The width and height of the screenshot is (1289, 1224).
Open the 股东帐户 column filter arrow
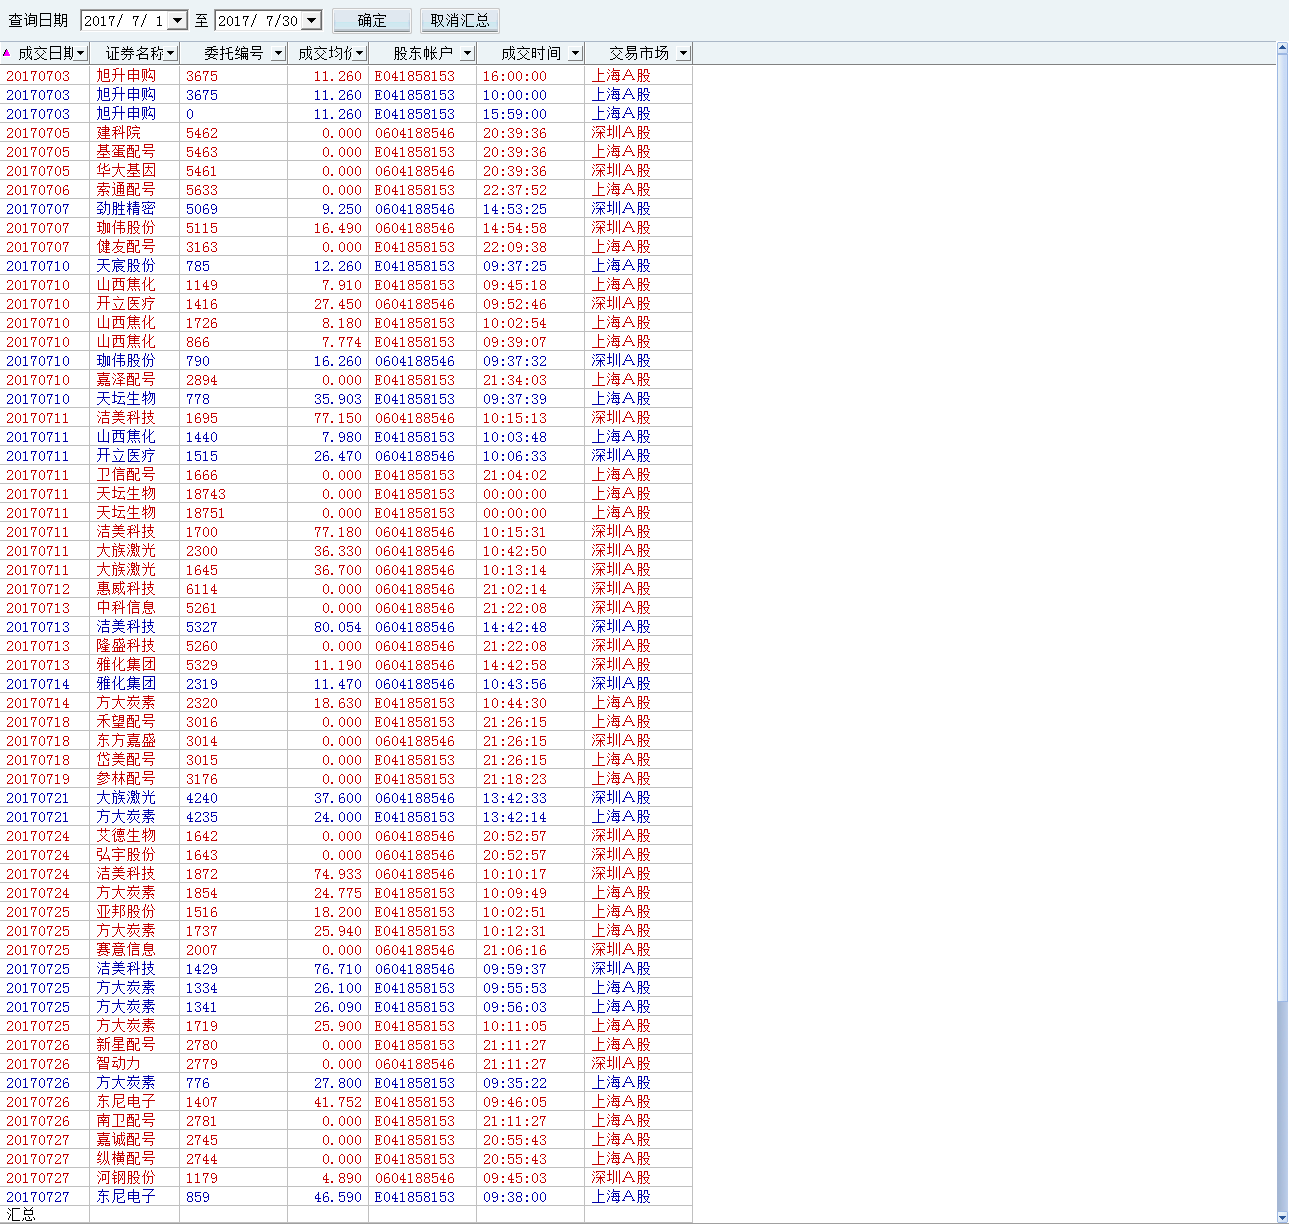(467, 53)
